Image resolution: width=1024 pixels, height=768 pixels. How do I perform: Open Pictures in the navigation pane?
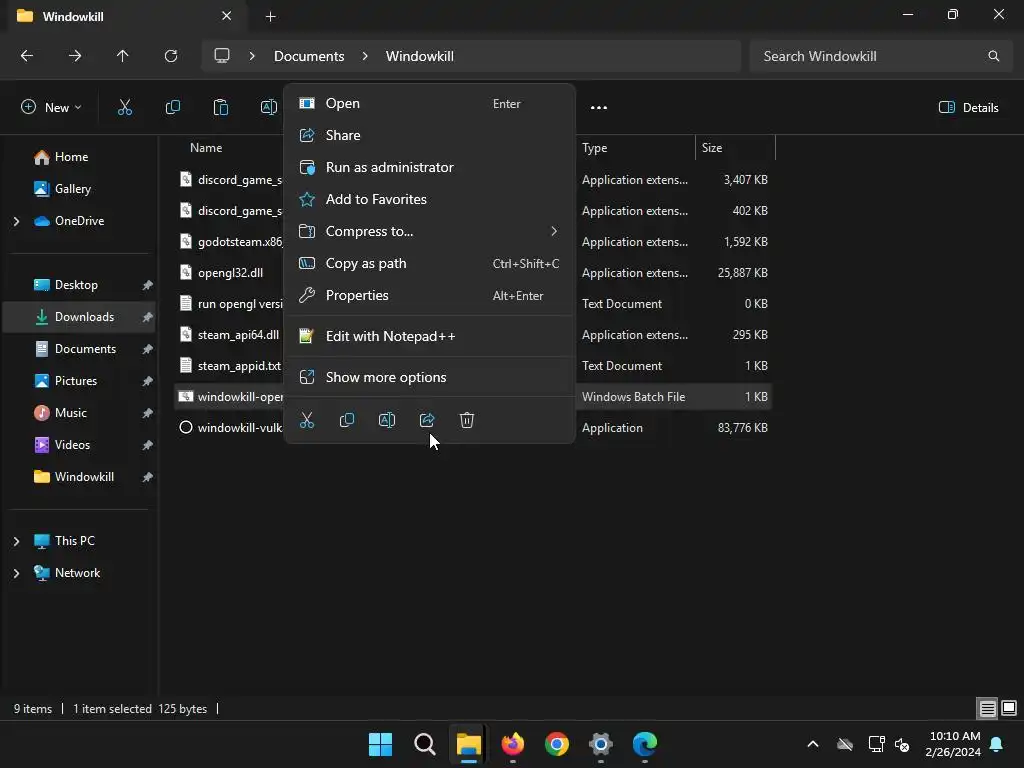pyautogui.click(x=76, y=381)
